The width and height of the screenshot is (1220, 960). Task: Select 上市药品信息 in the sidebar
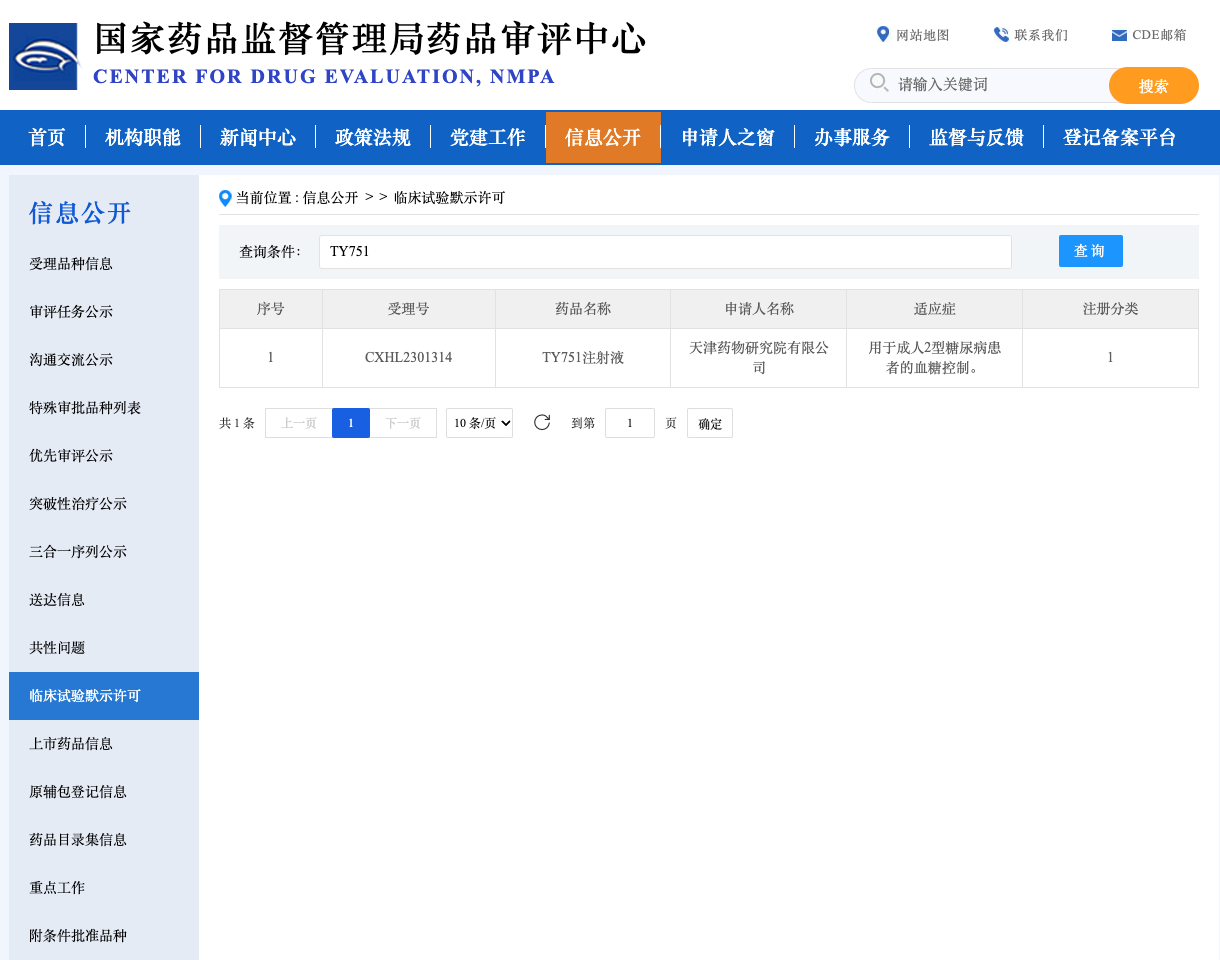pyautogui.click(x=71, y=744)
